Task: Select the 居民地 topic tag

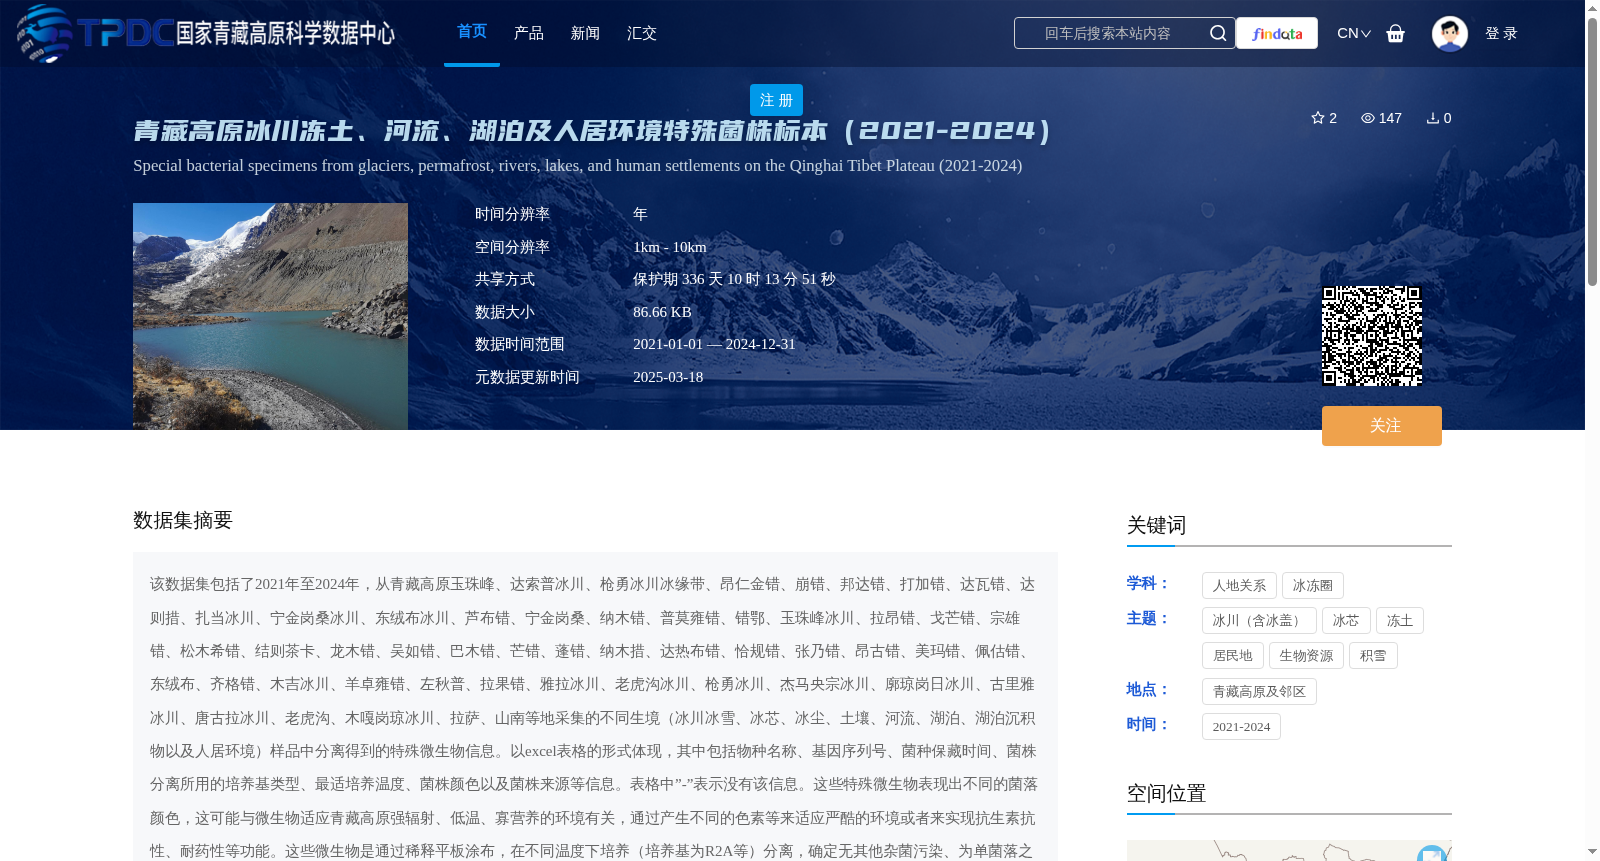Action: coord(1233,655)
